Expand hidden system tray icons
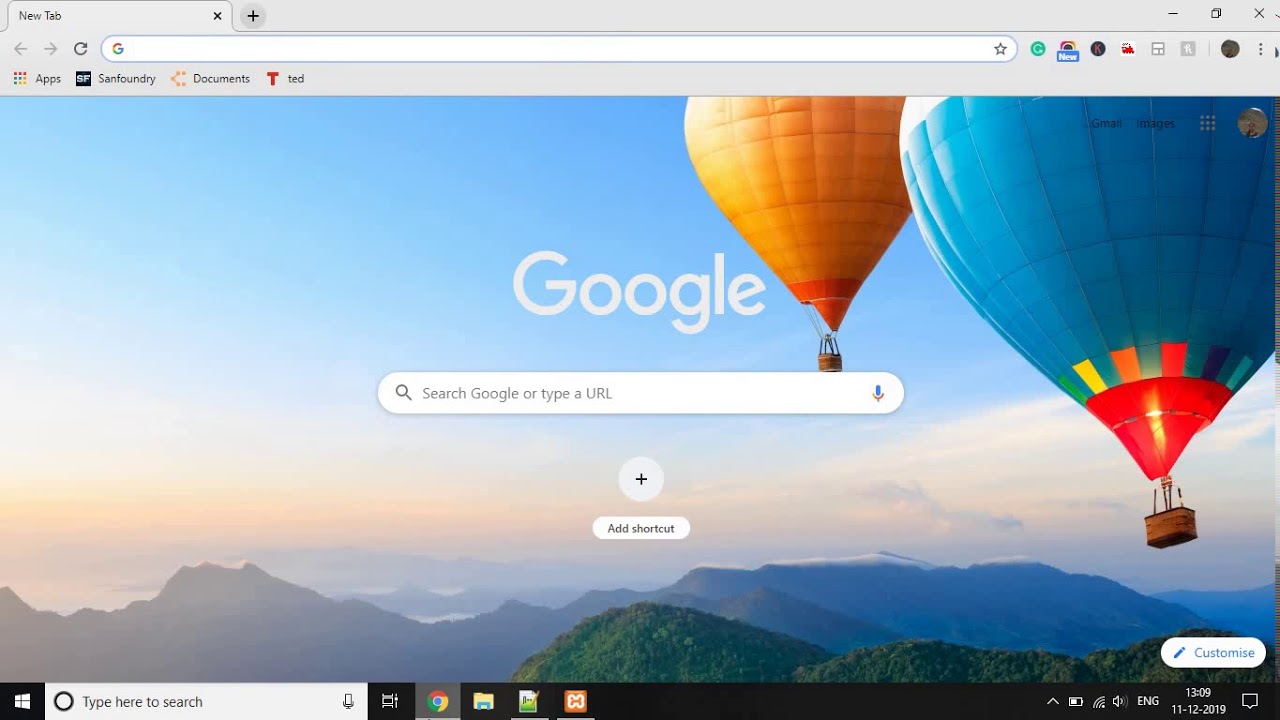 pyautogui.click(x=1052, y=701)
